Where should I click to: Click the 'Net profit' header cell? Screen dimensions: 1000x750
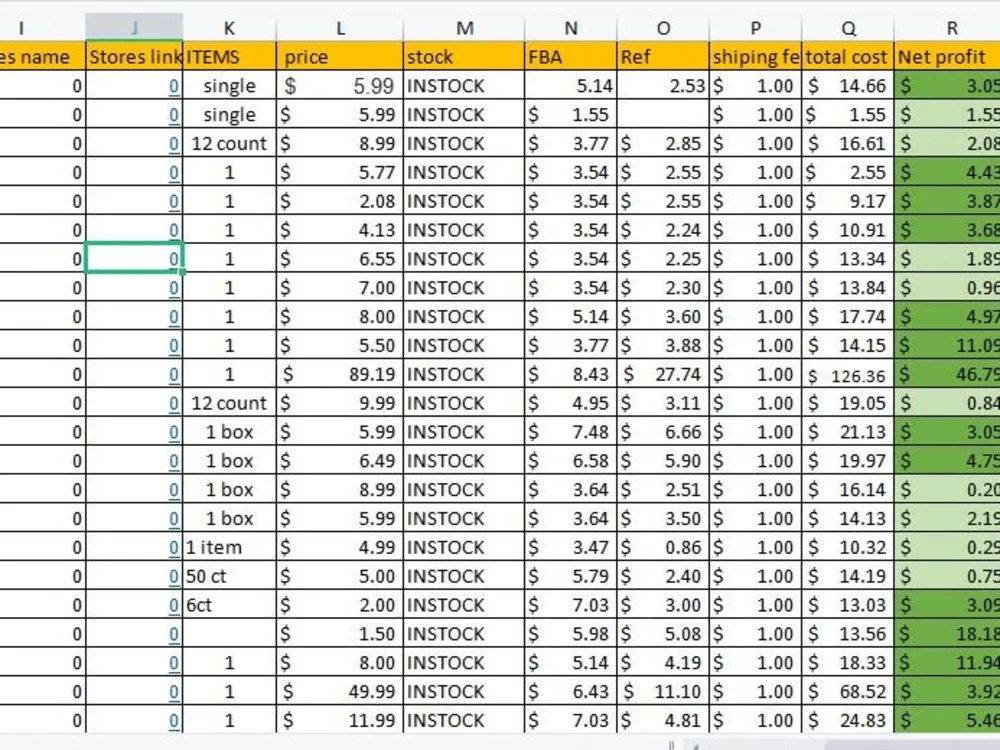pos(947,57)
